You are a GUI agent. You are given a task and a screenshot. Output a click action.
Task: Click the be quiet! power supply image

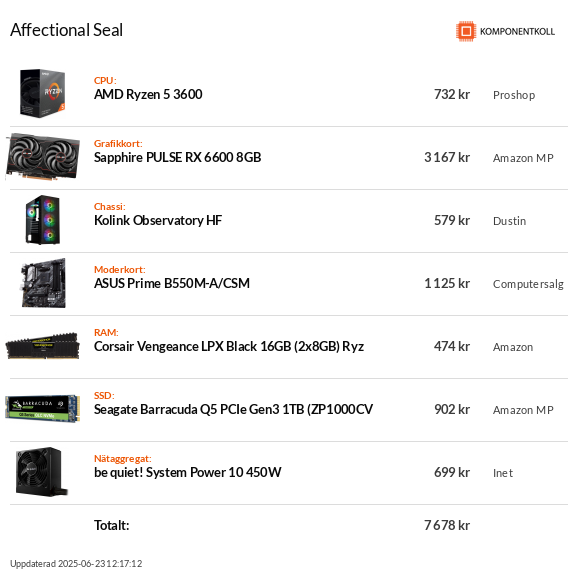click(x=42, y=472)
